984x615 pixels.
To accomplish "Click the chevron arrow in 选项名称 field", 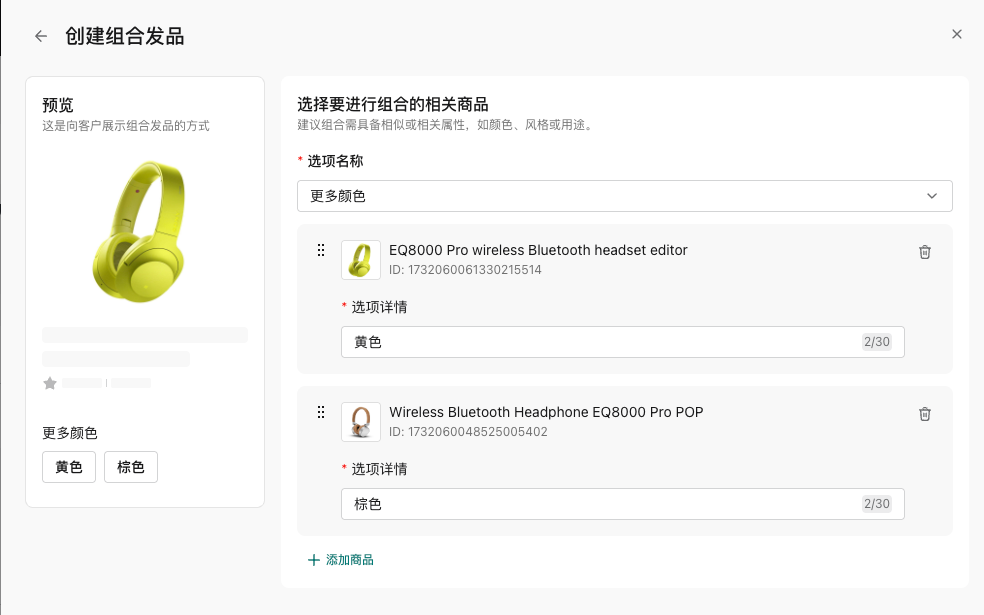I will point(932,196).
